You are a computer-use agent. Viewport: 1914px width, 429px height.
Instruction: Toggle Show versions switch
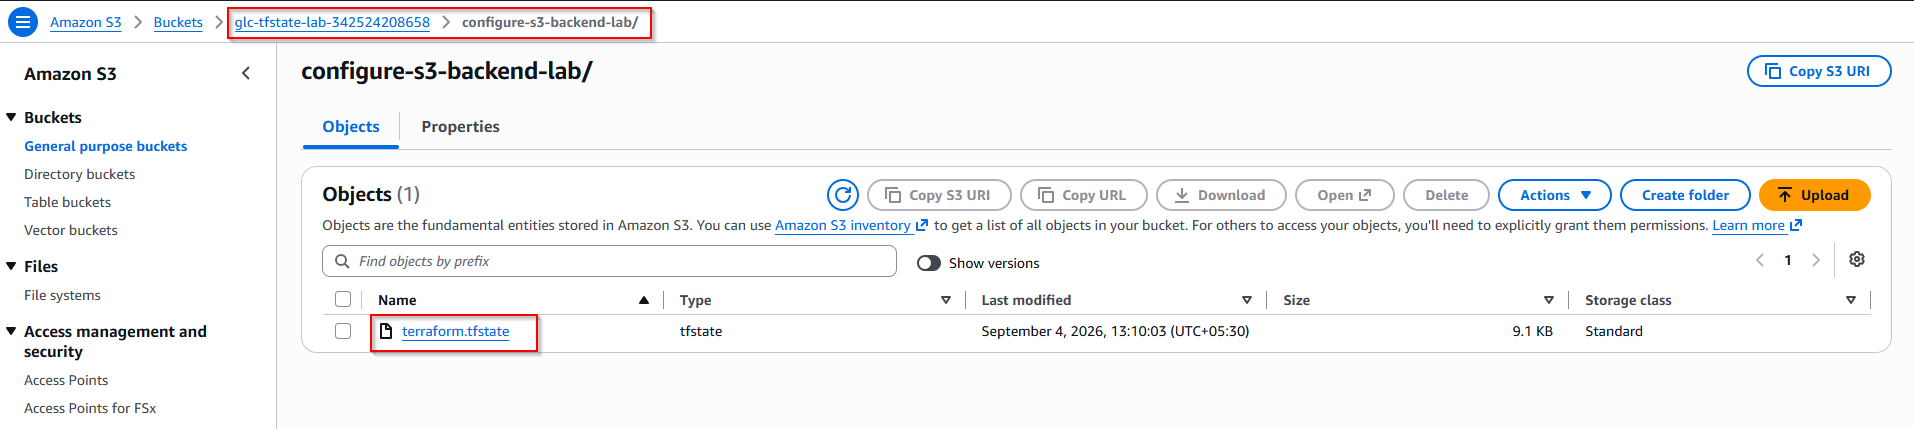(x=929, y=263)
